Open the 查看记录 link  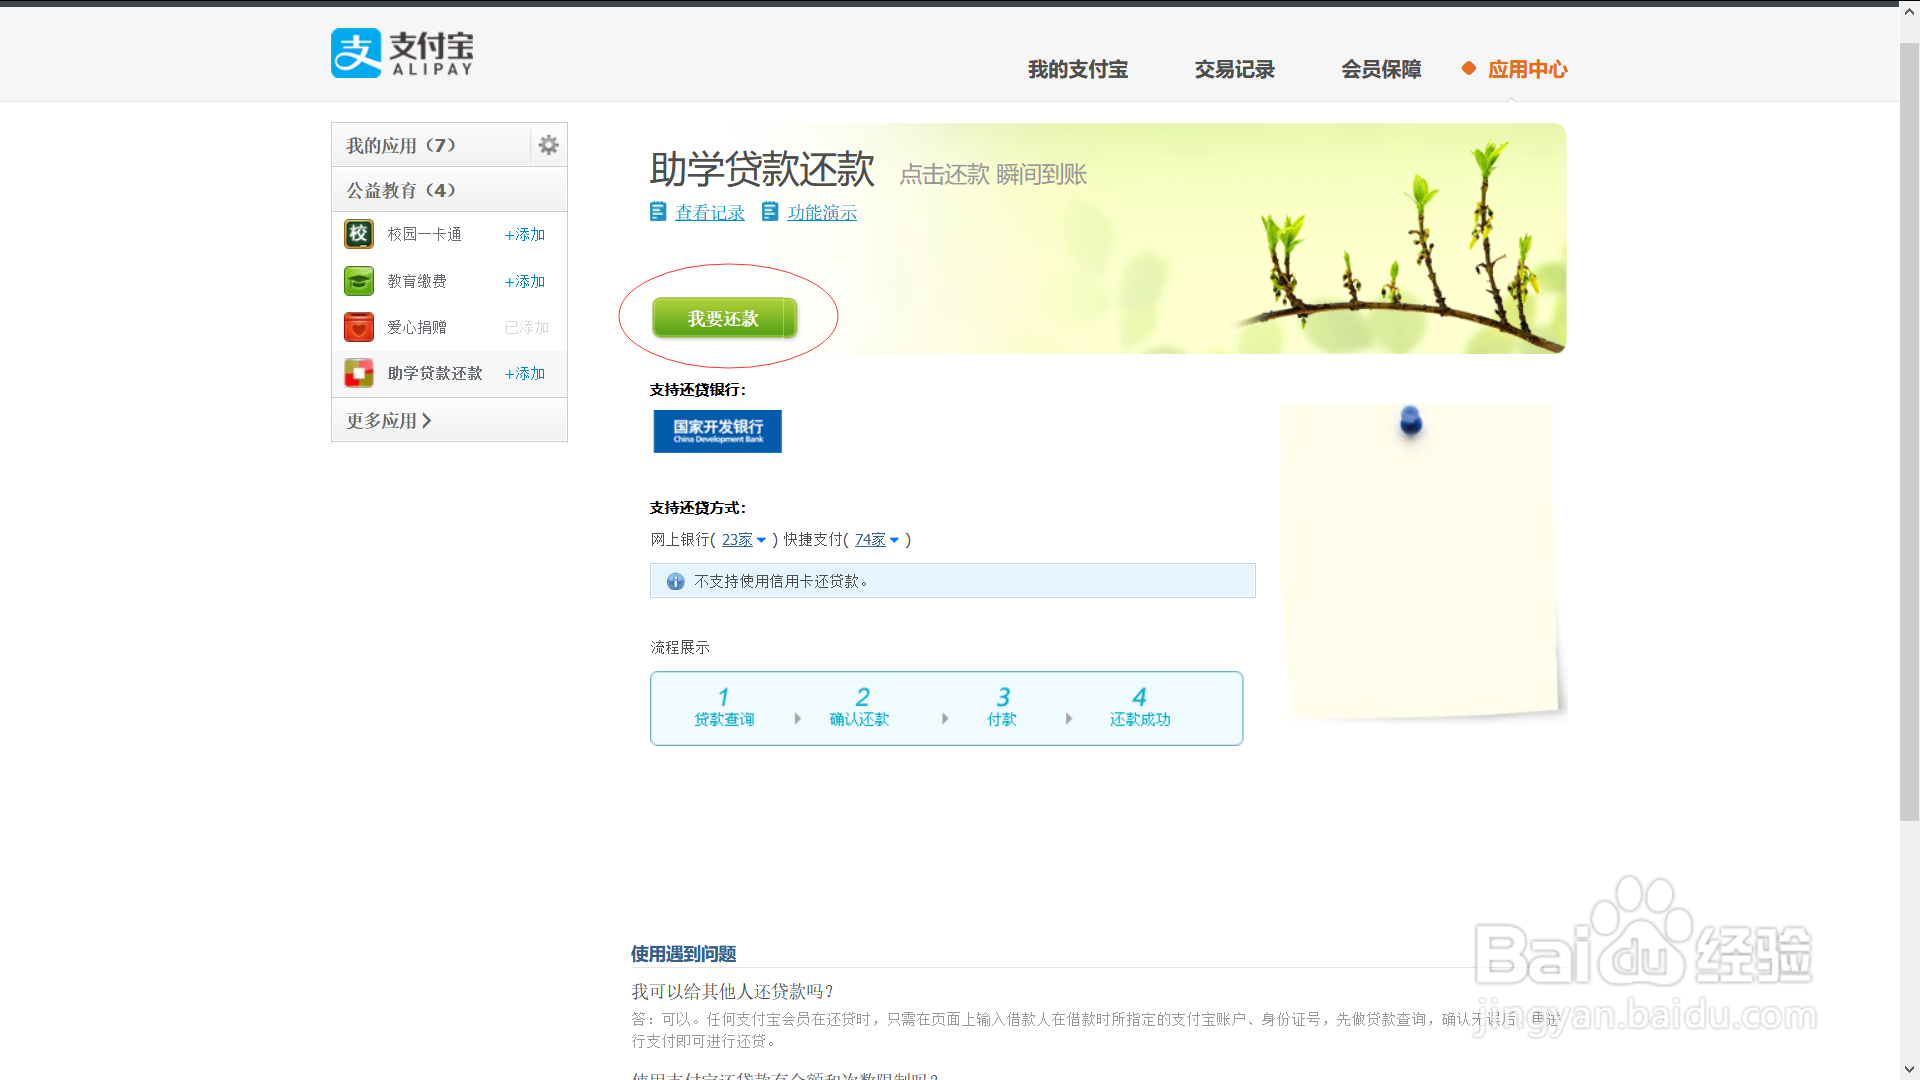point(710,212)
